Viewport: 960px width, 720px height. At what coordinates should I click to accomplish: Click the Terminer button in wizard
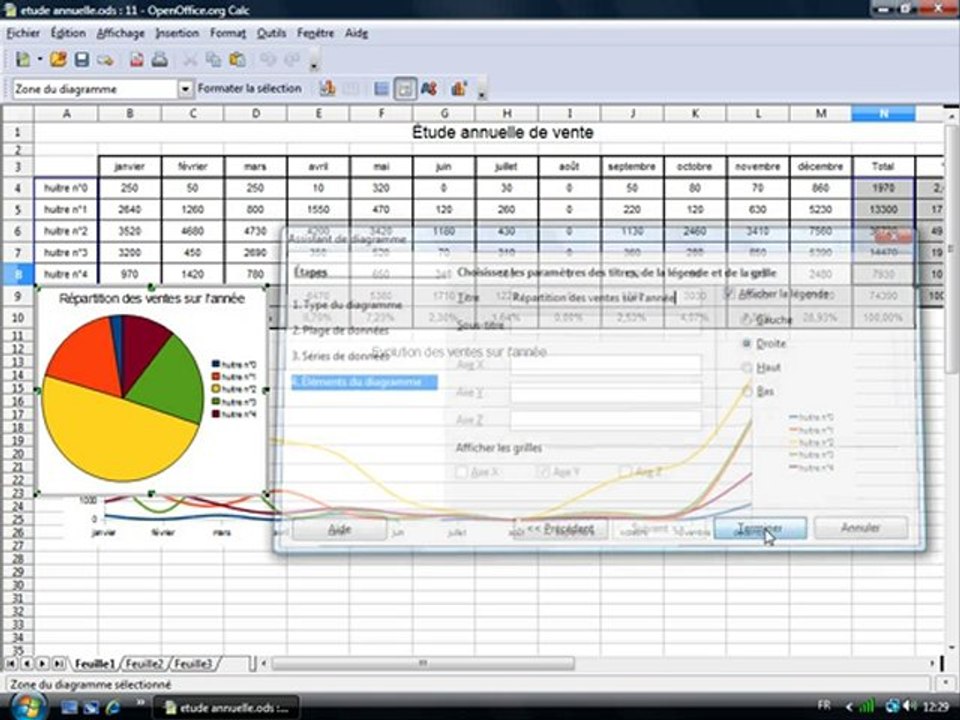760,528
